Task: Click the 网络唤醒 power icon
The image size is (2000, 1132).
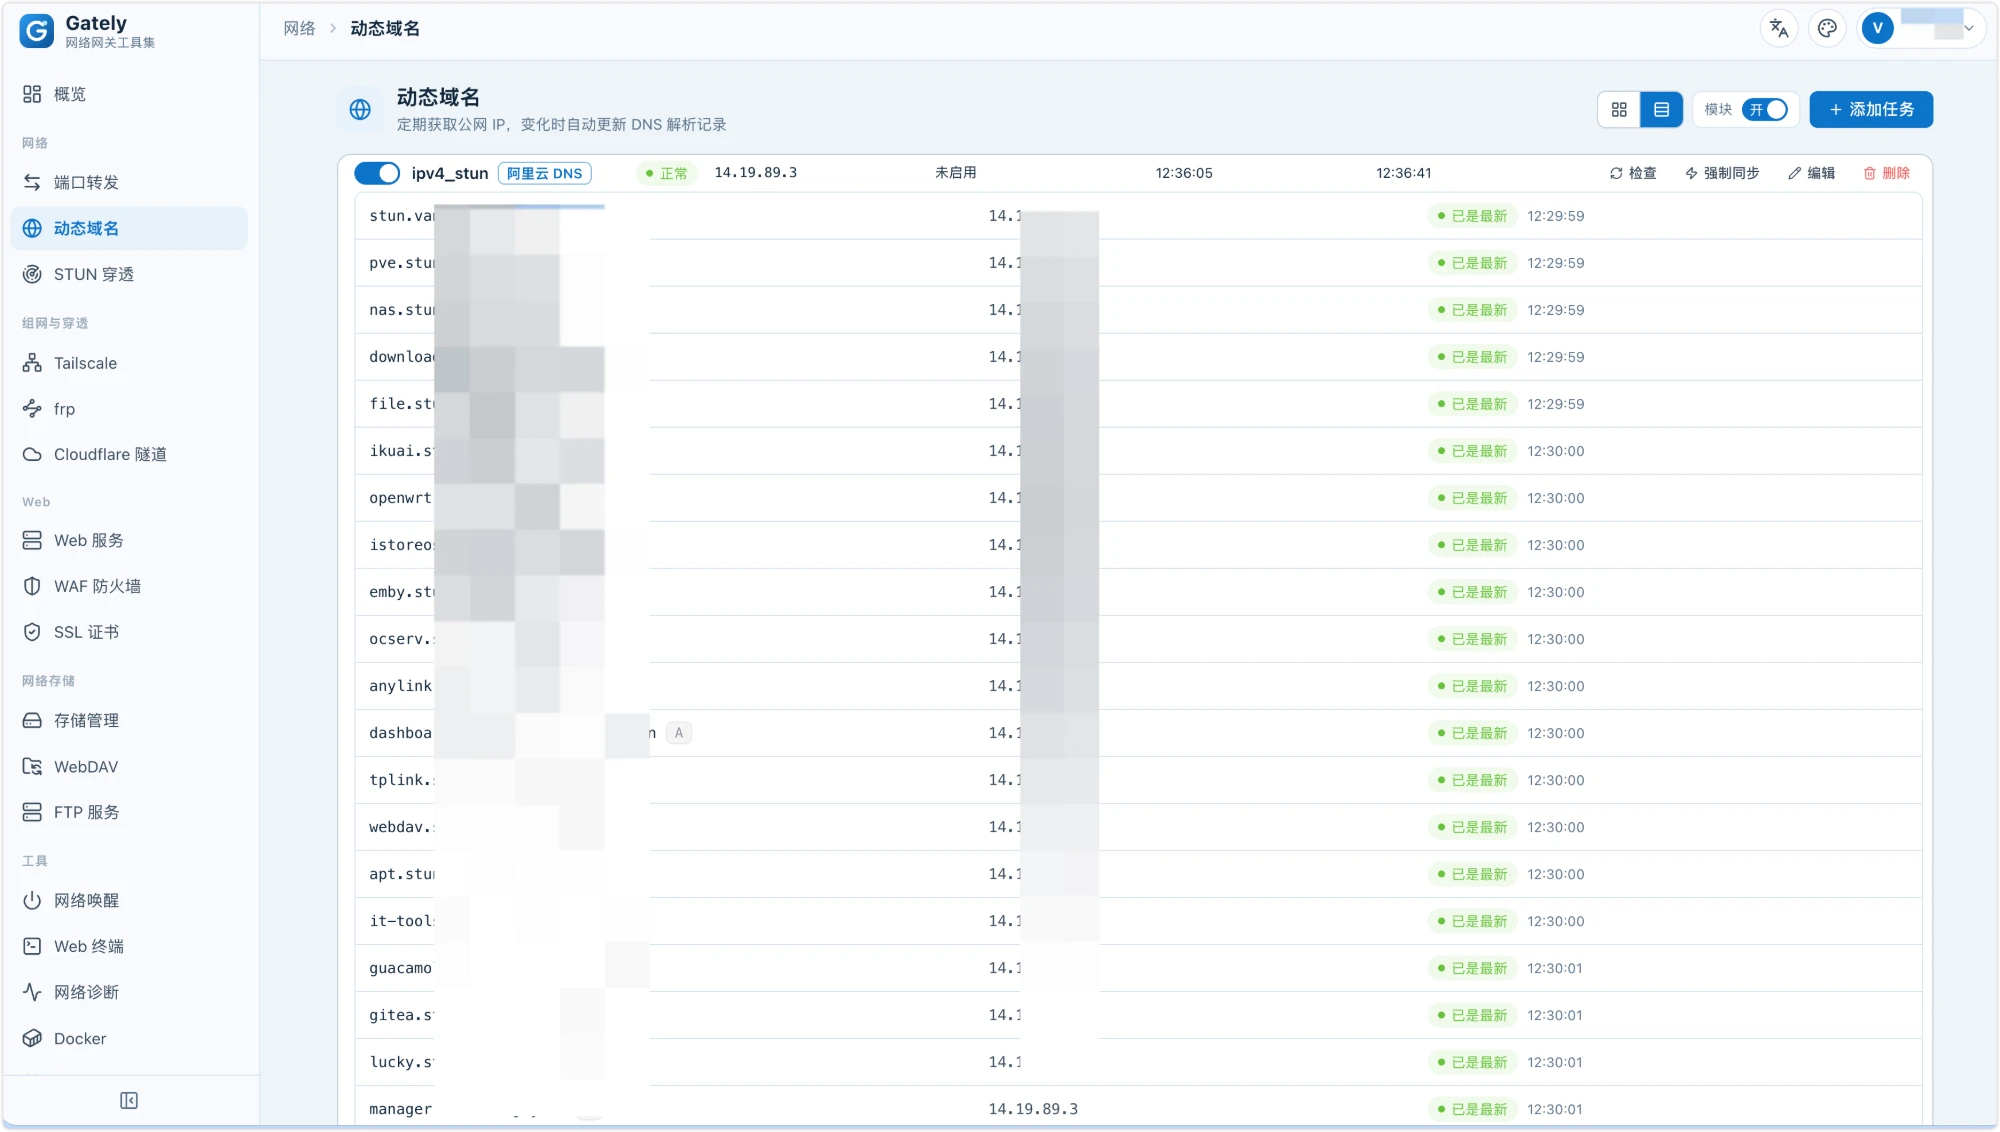Action: point(32,900)
